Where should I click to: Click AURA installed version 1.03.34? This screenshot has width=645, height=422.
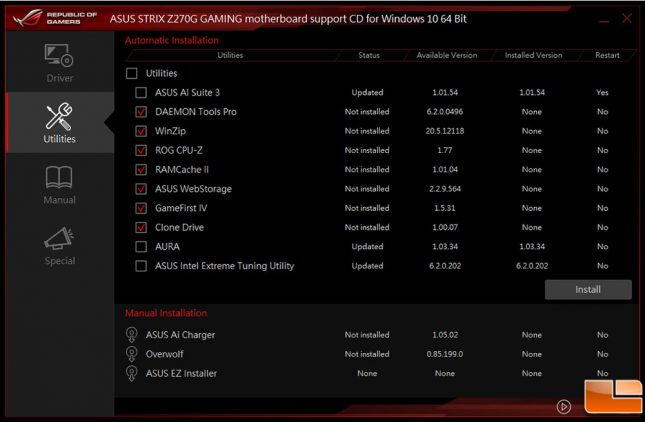pos(532,247)
